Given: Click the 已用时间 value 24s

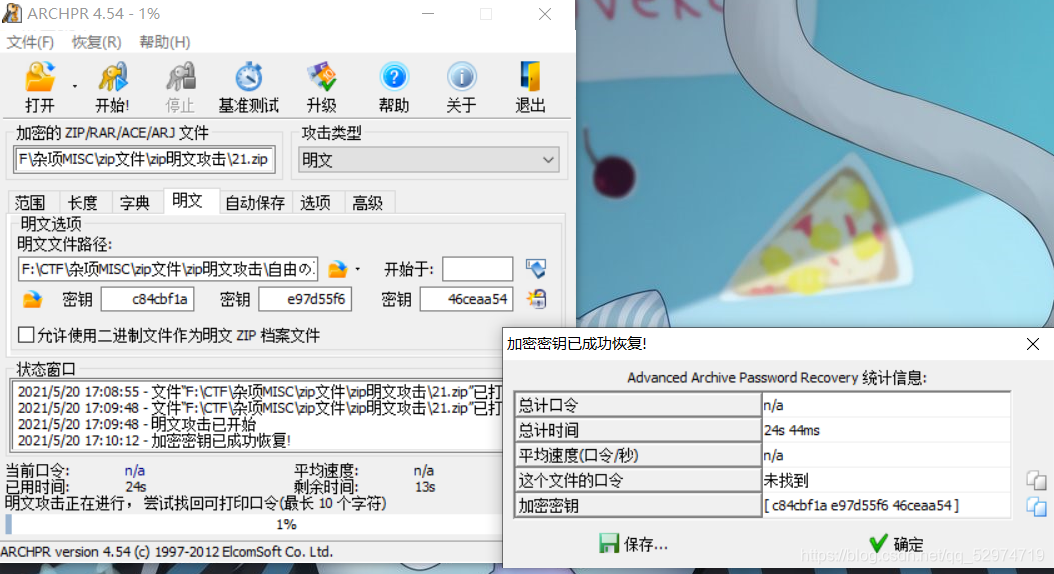Looking at the screenshot, I should [x=136, y=487].
